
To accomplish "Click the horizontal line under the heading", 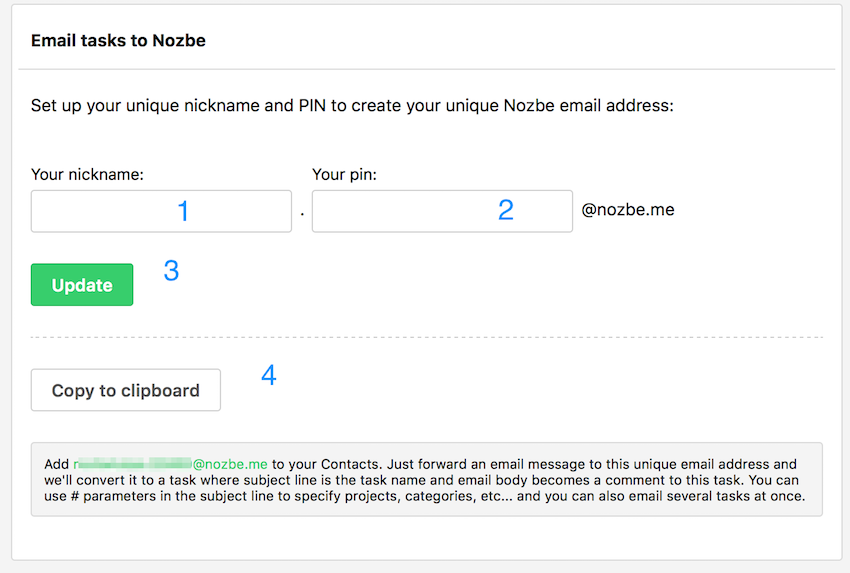I will pyautogui.click(x=427, y=69).
